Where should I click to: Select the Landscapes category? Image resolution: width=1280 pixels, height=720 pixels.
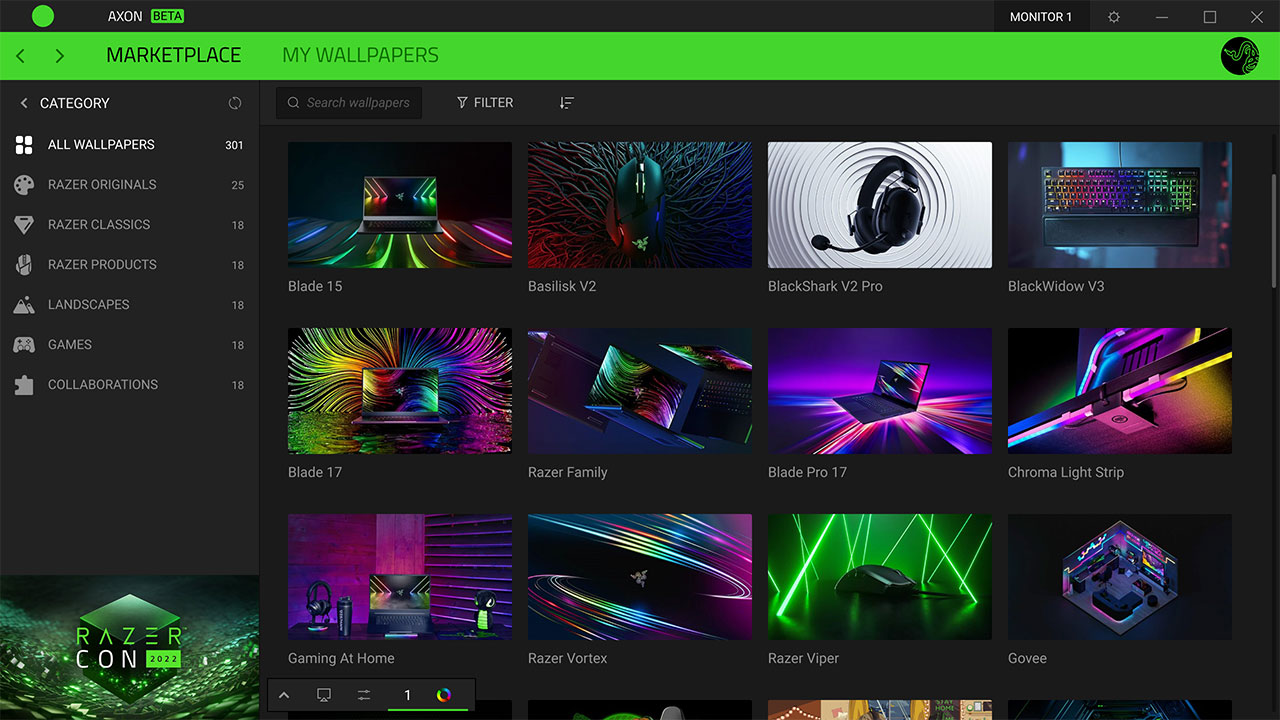click(89, 305)
